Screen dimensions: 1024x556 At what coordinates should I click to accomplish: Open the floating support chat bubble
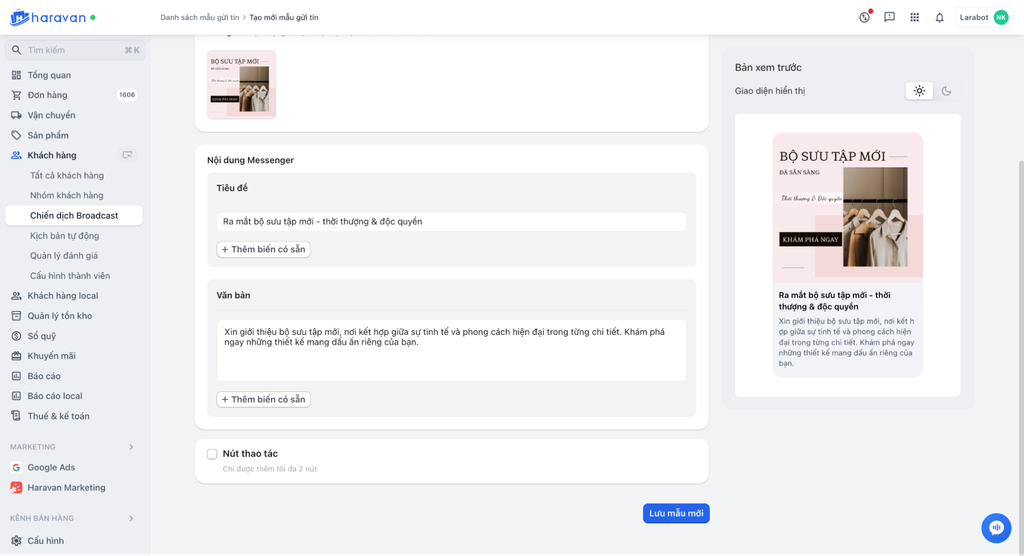pos(996,527)
